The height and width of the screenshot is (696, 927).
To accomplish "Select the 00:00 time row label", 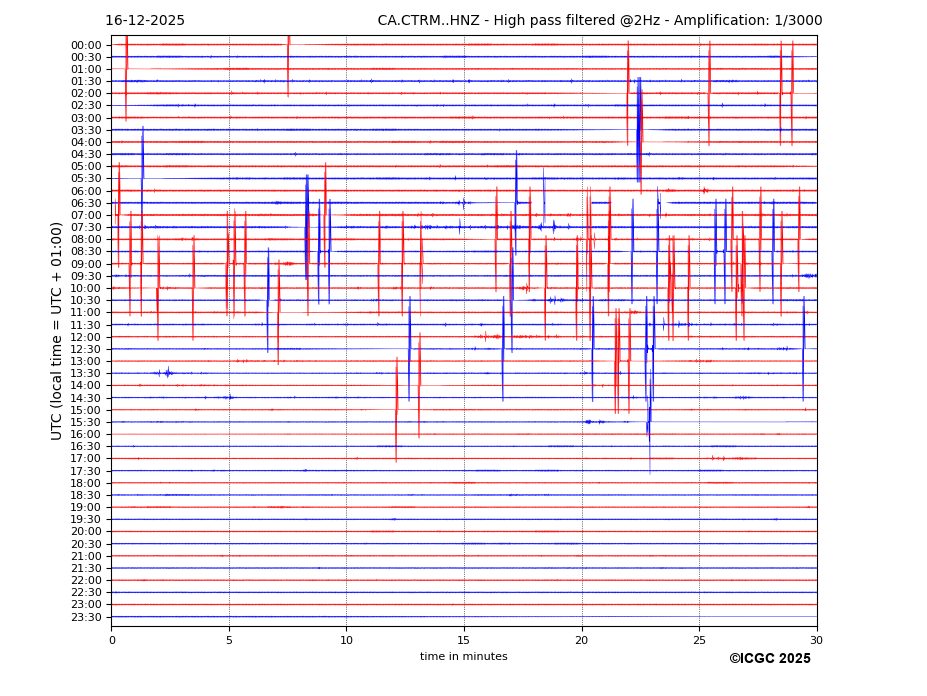I will [85, 45].
